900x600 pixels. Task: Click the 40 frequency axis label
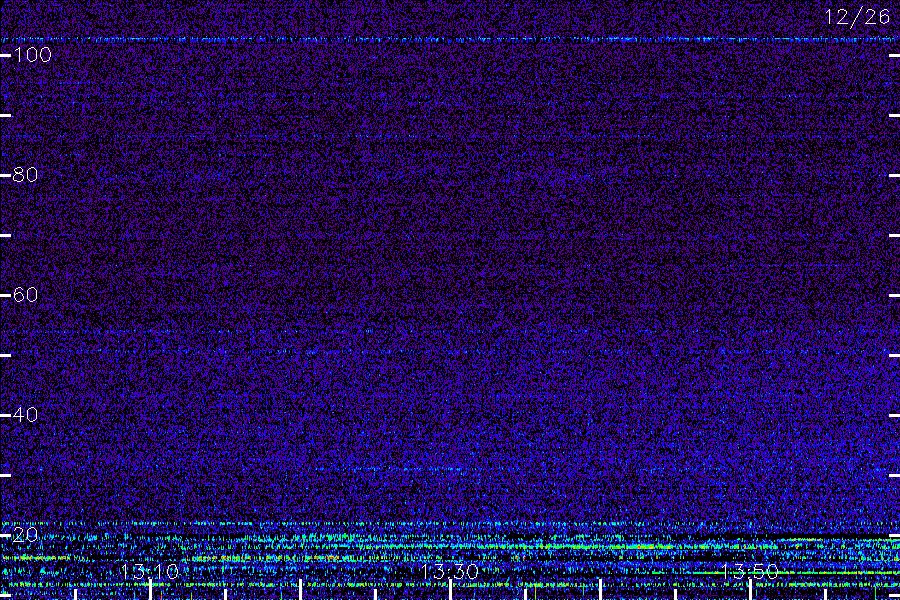click(x=25, y=415)
